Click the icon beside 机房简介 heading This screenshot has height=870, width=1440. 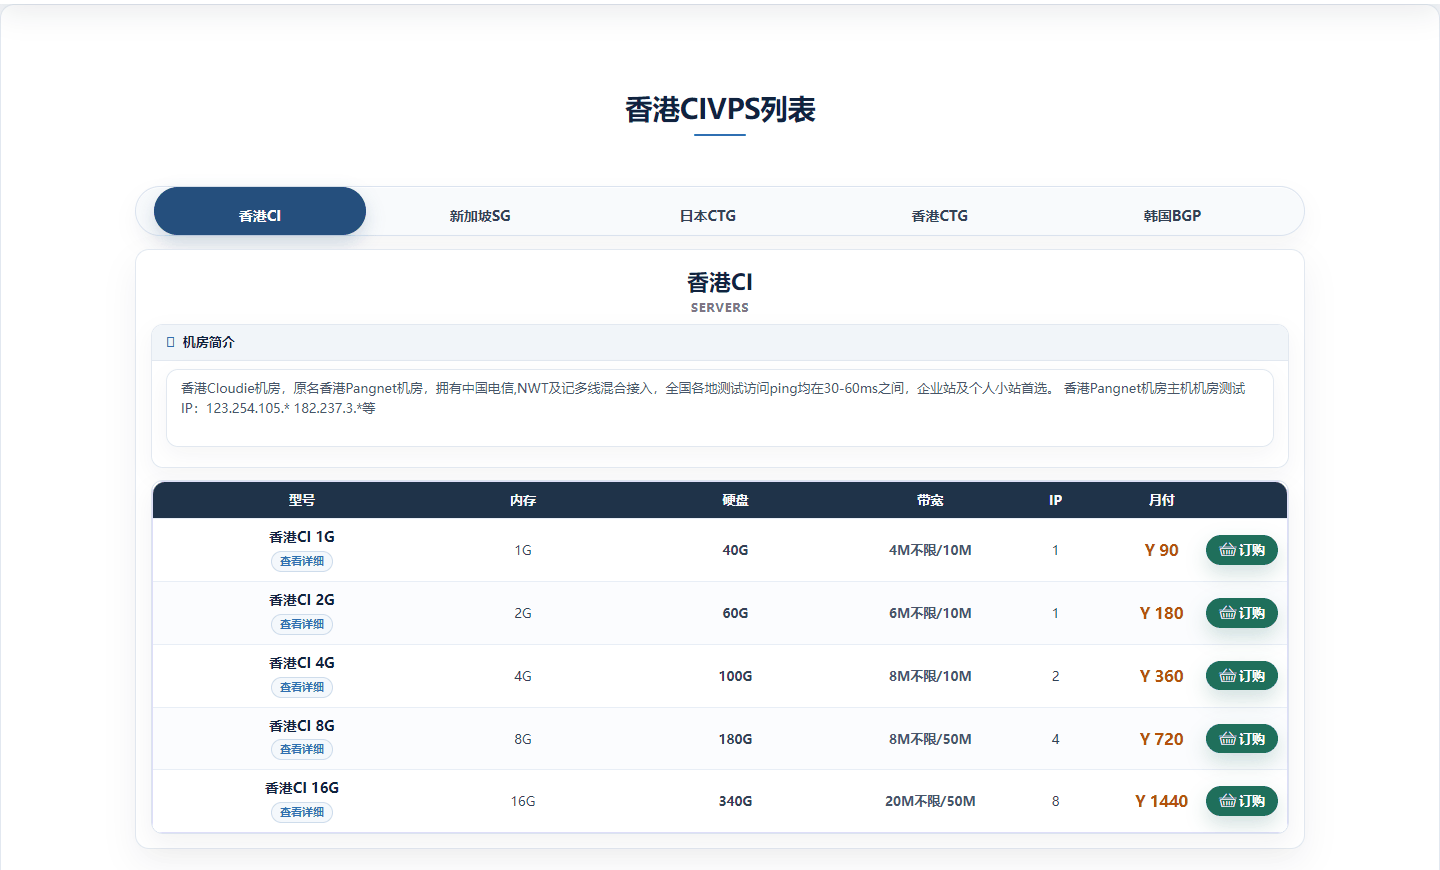pyautogui.click(x=170, y=342)
